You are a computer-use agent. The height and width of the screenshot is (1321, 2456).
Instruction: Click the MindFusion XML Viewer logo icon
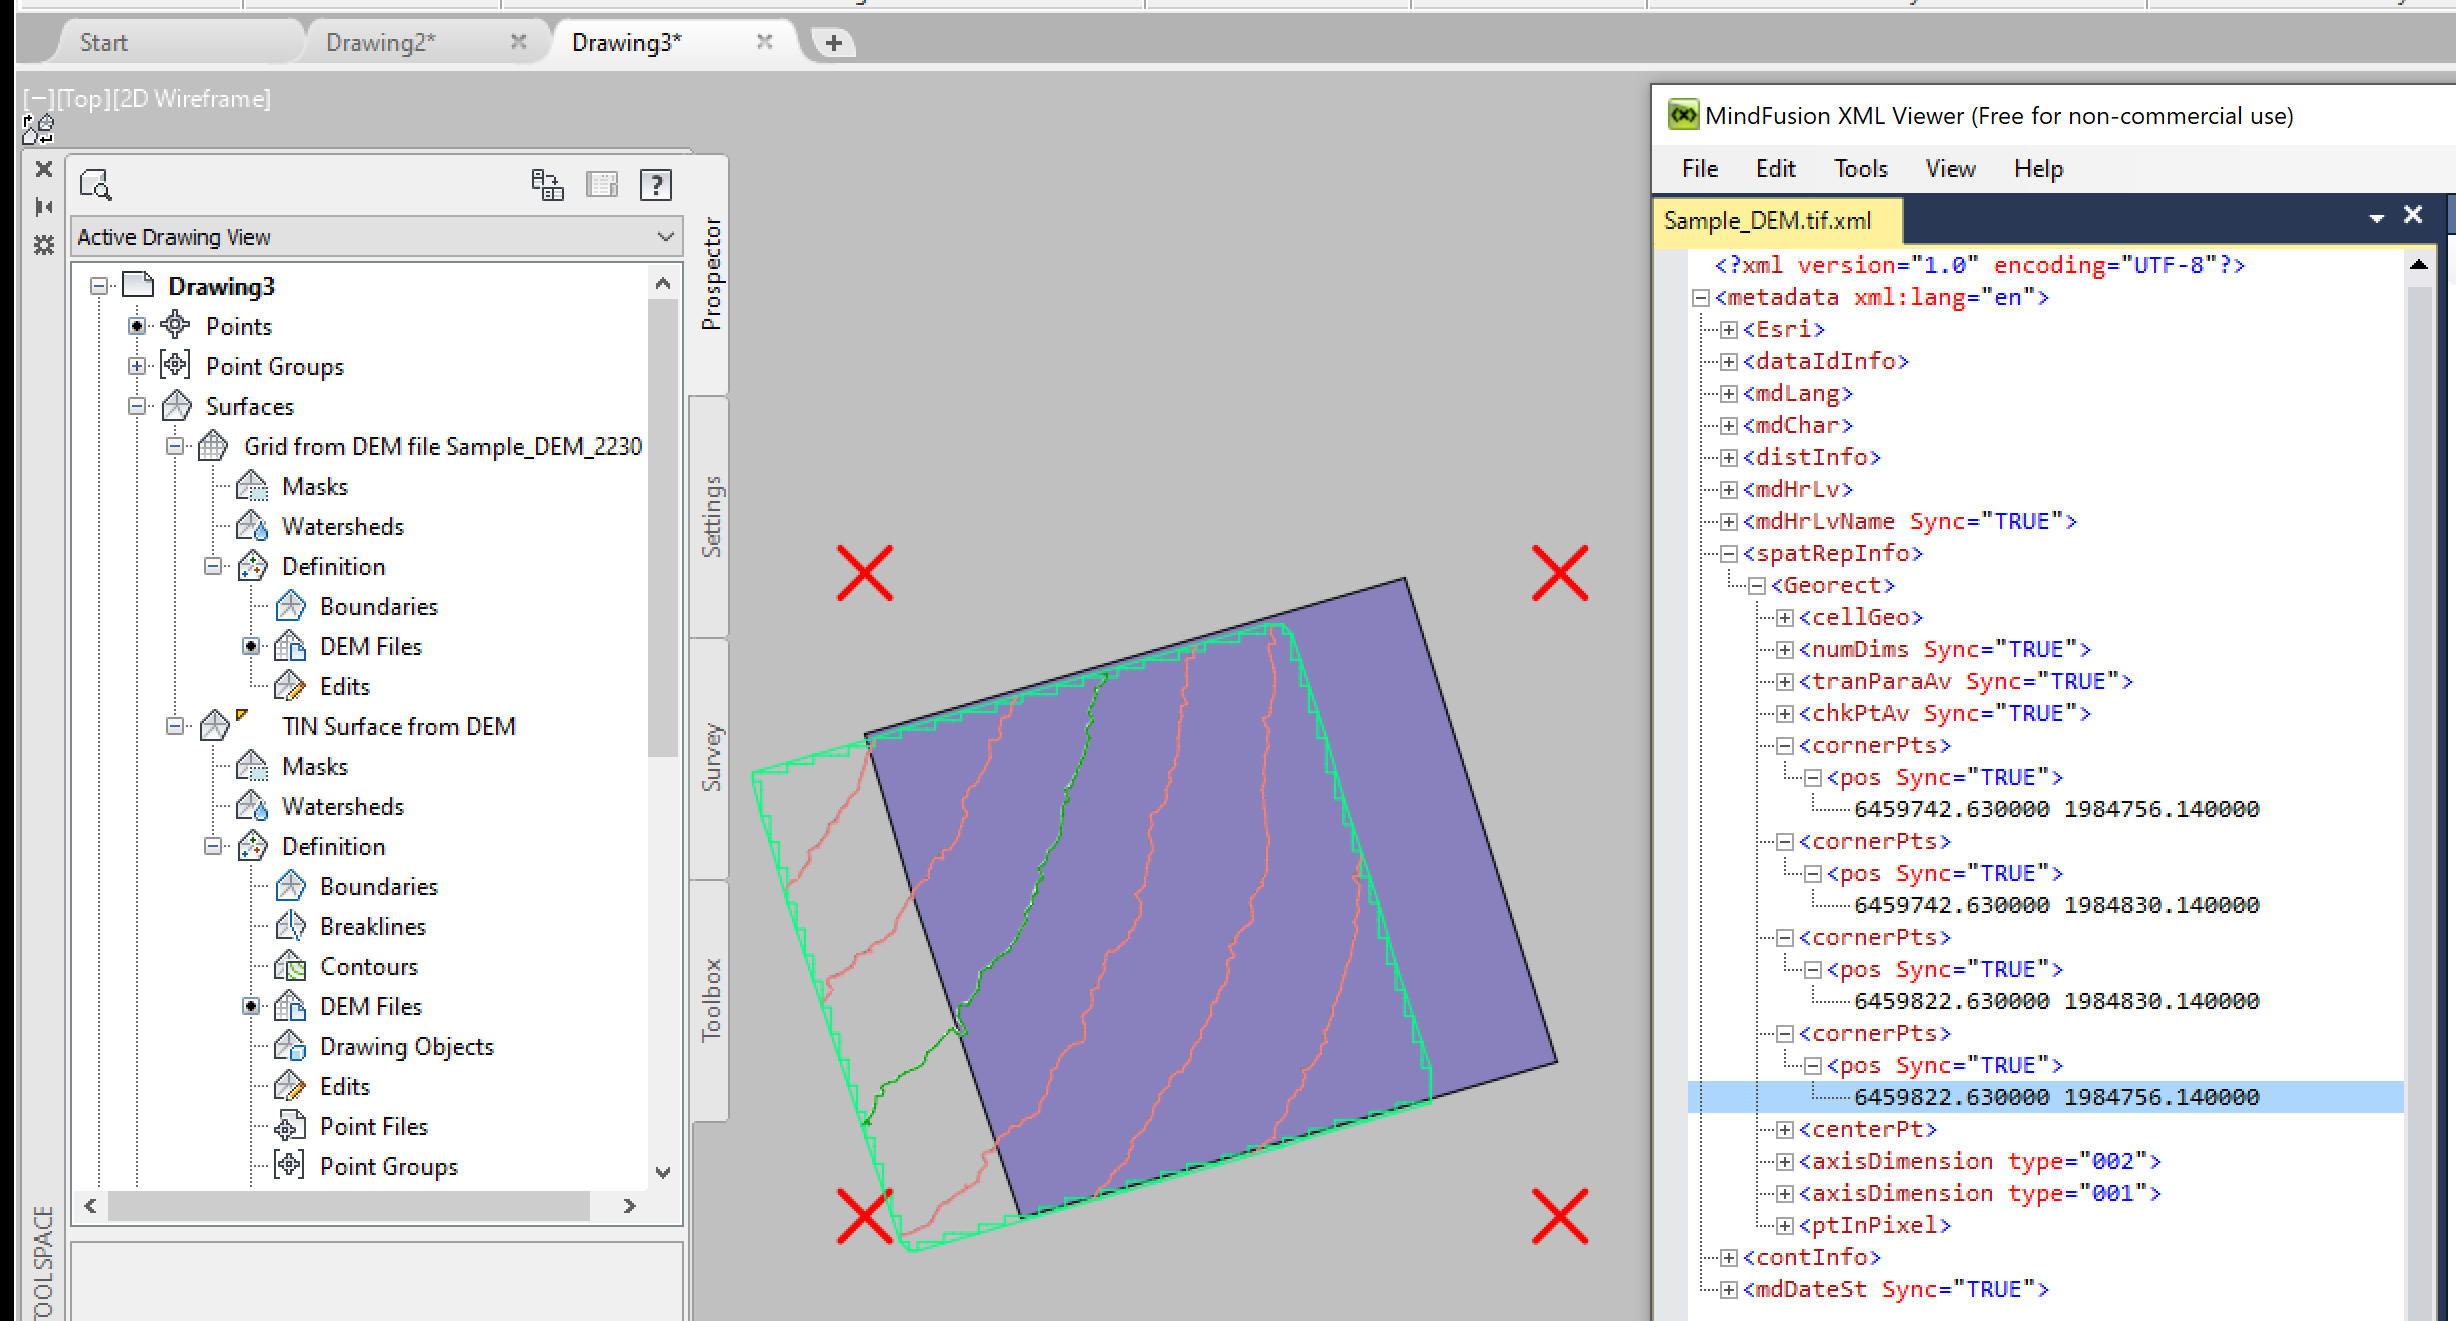tap(1685, 115)
